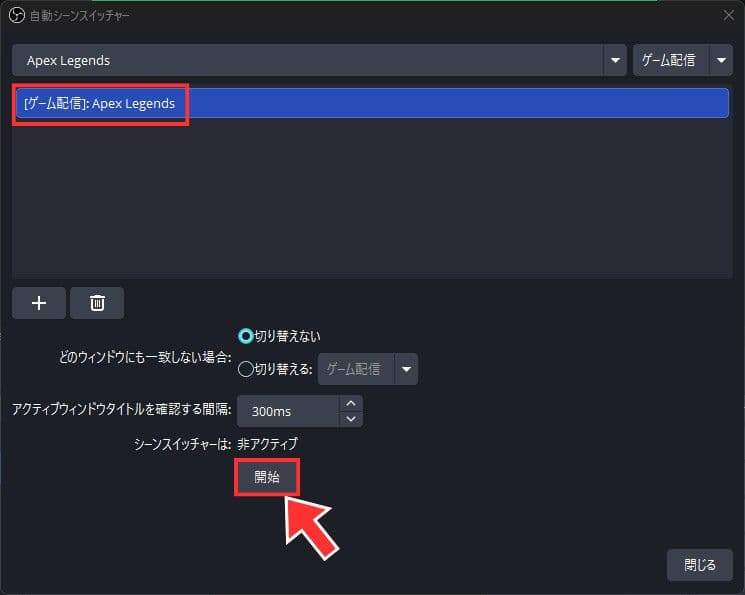The width and height of the screenshot is (745, 595).
Task: Click the 非アクティブ status text
Action: click(267, 444)
